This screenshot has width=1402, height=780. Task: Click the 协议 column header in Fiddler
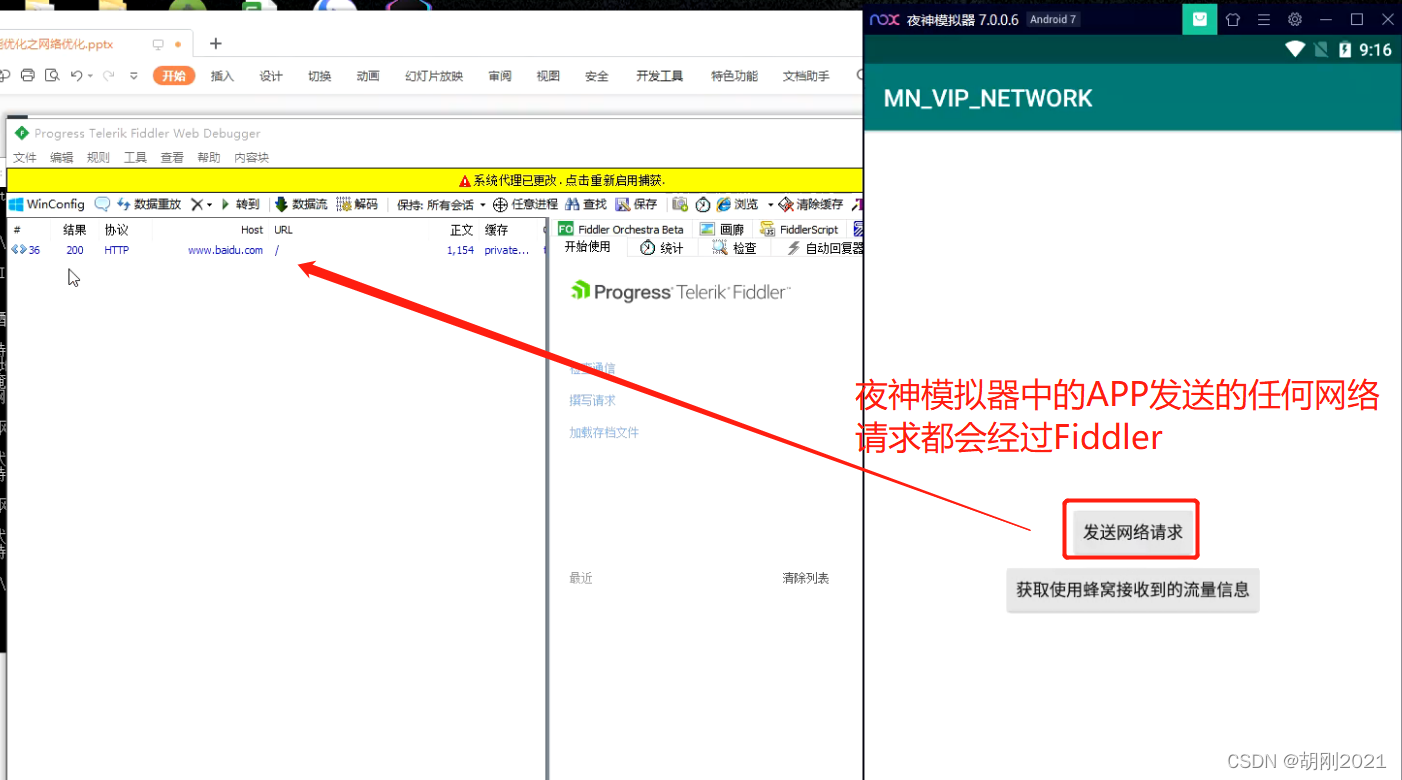[117, 230]
